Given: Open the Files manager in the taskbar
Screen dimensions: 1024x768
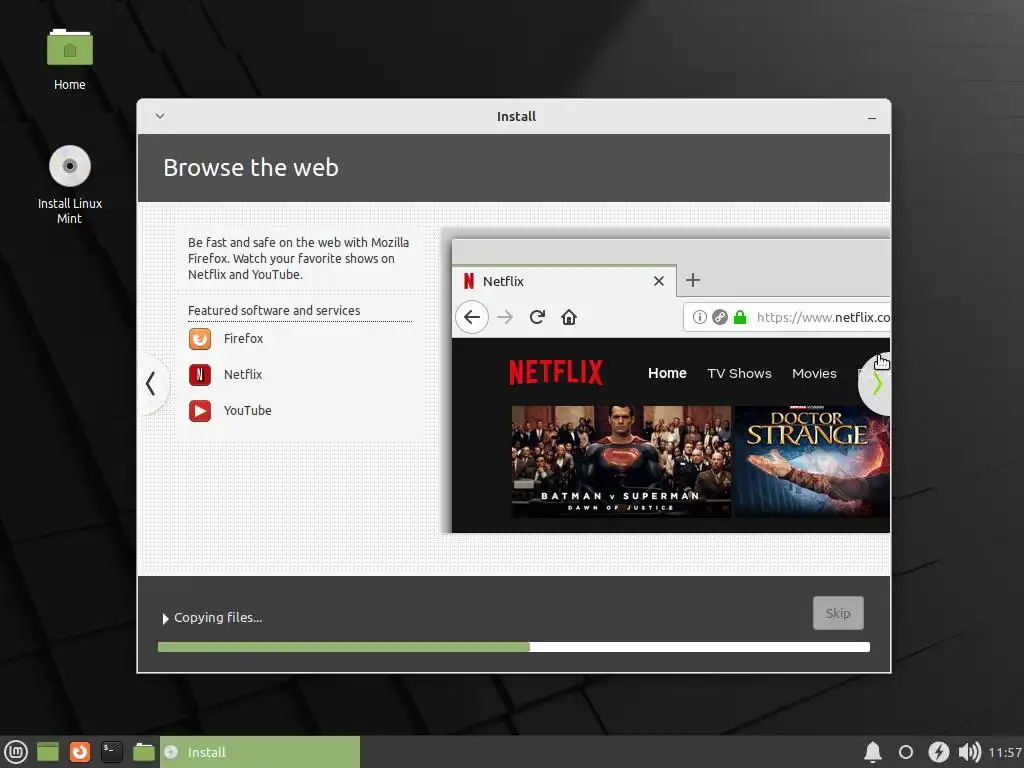Looking at the screenshot, I should (144, 752).
